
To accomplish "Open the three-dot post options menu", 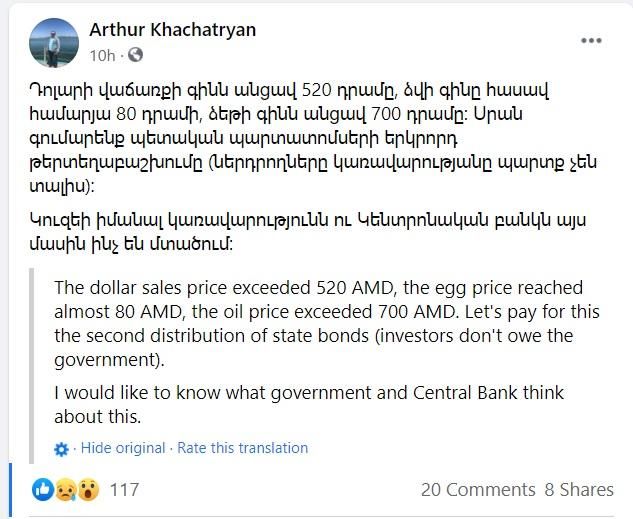I will 592,42.
